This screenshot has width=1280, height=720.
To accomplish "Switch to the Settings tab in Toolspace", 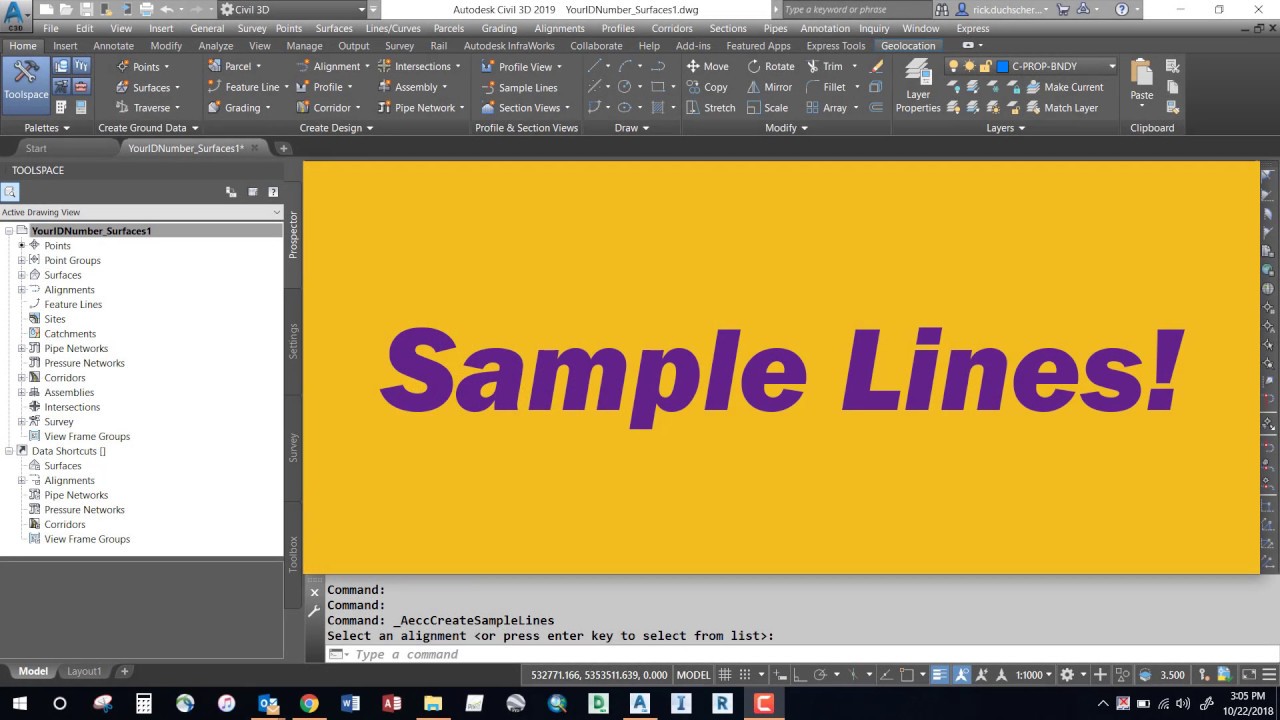I will [293, 341].
